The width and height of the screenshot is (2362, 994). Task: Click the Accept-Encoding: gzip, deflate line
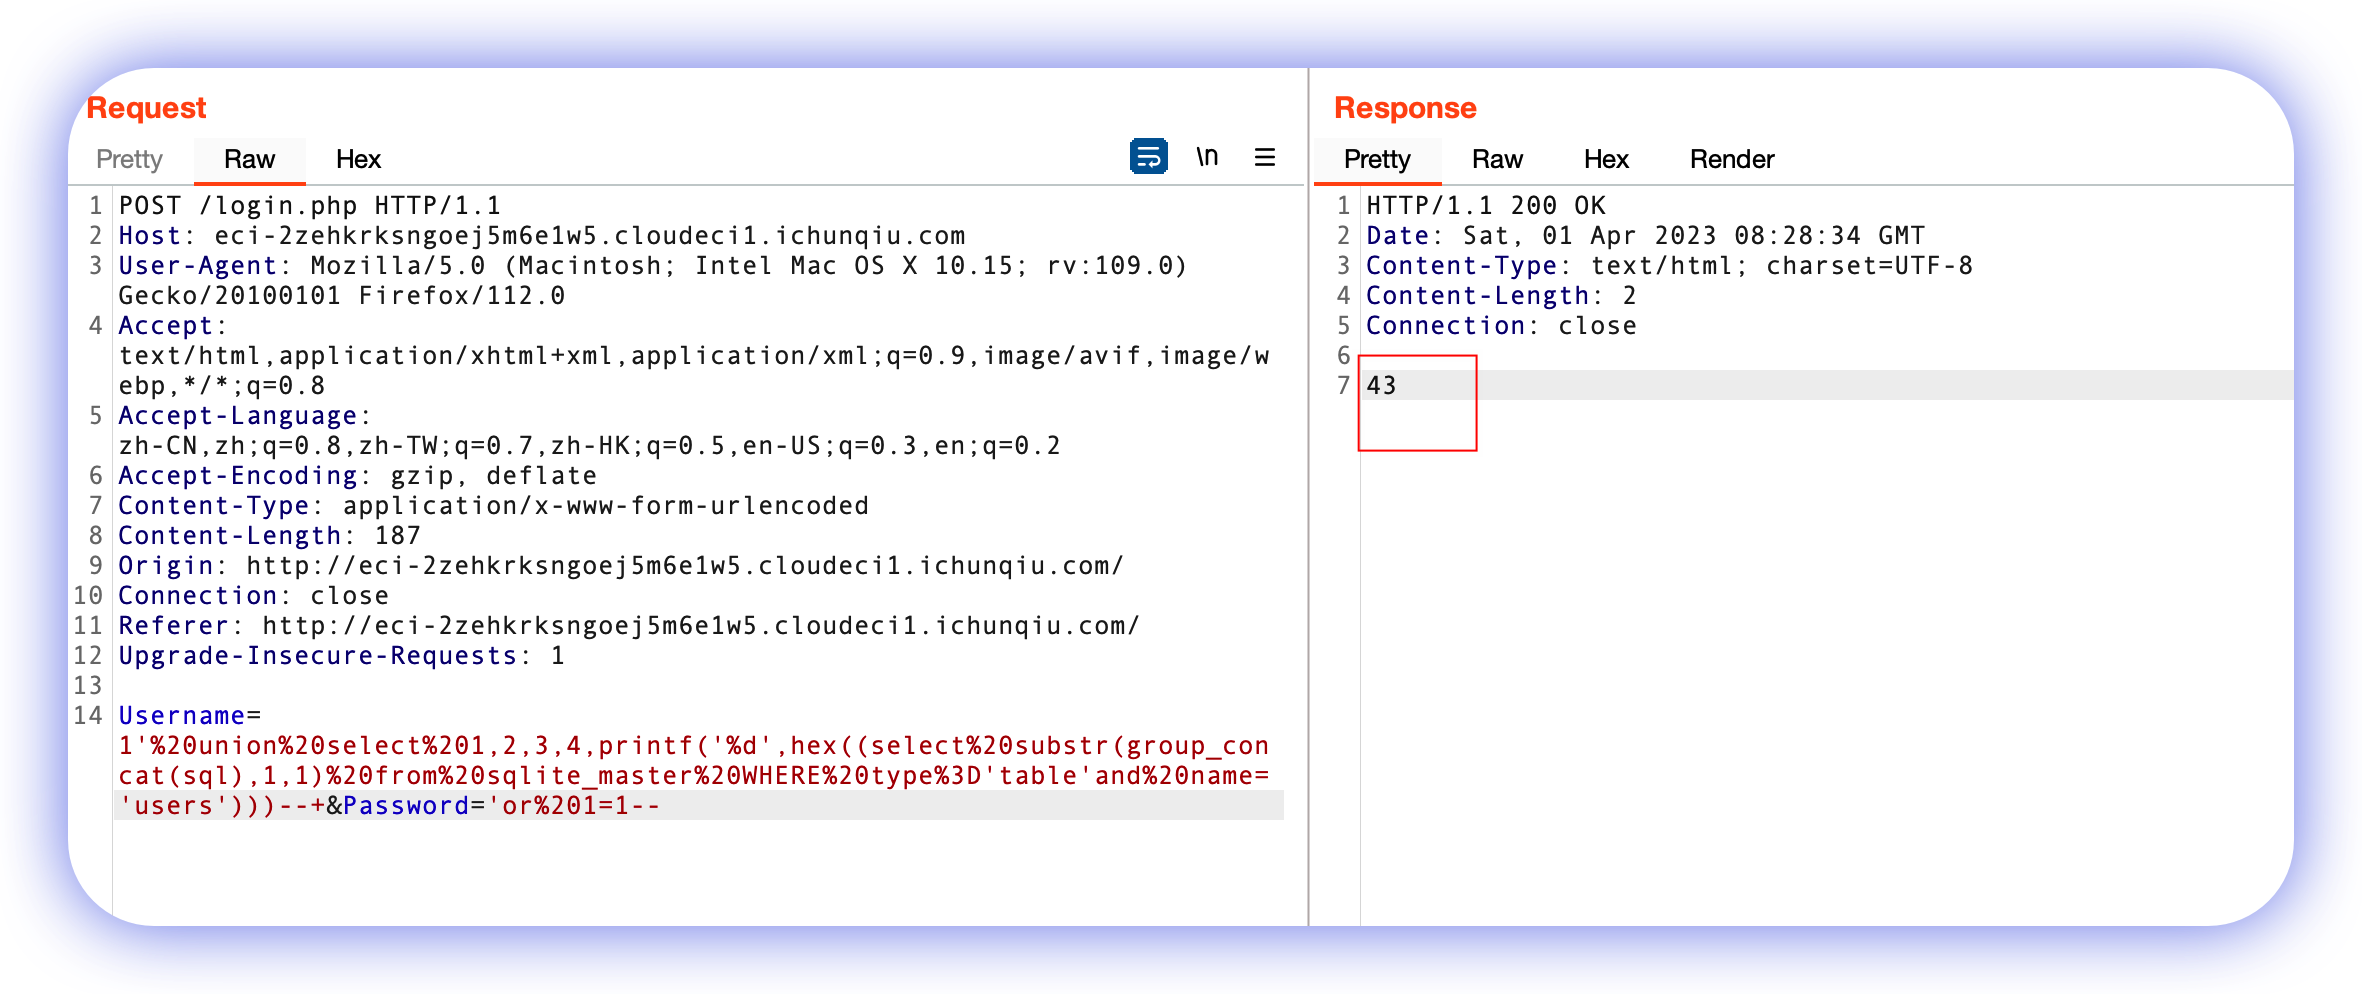(x=358, y=476)
